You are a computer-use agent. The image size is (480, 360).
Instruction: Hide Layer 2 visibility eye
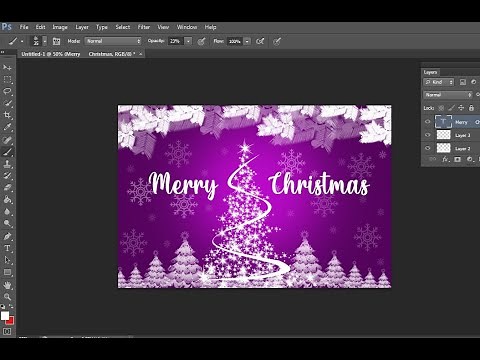pos(428,148)
